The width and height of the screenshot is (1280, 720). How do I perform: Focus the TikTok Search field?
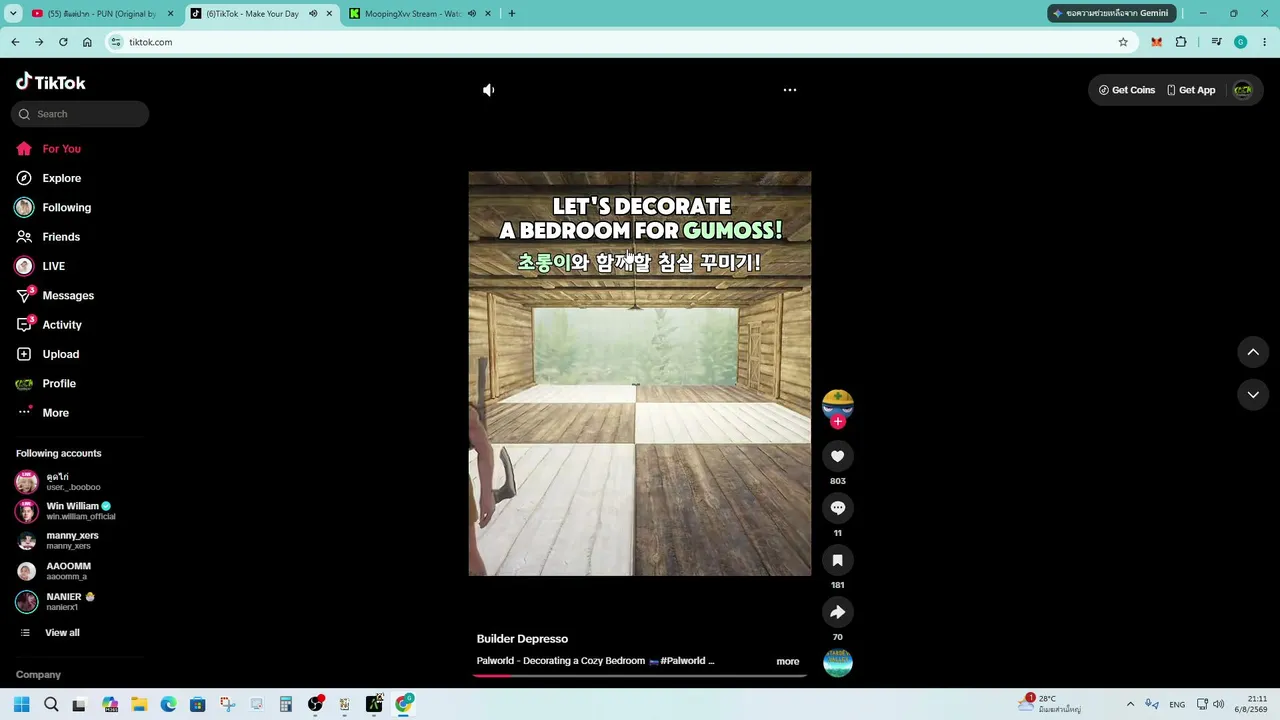coord(80,114)
